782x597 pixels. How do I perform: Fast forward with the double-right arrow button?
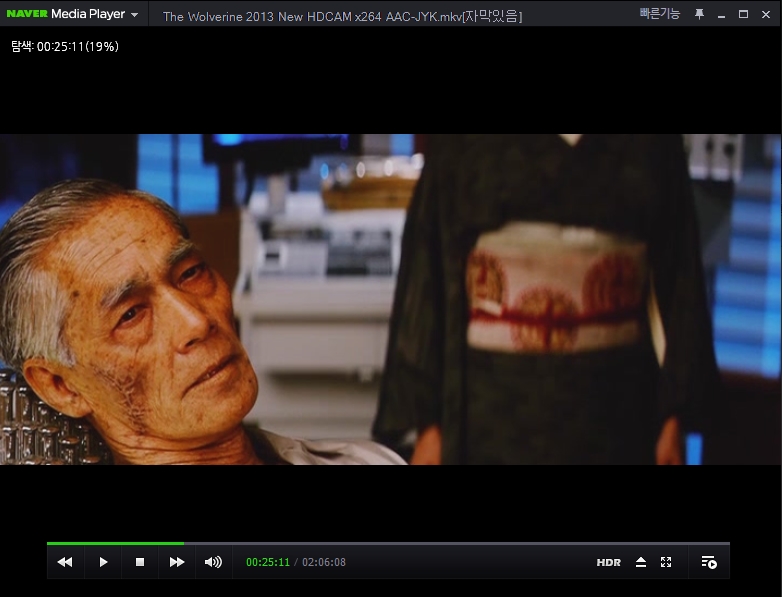(177, 562)
